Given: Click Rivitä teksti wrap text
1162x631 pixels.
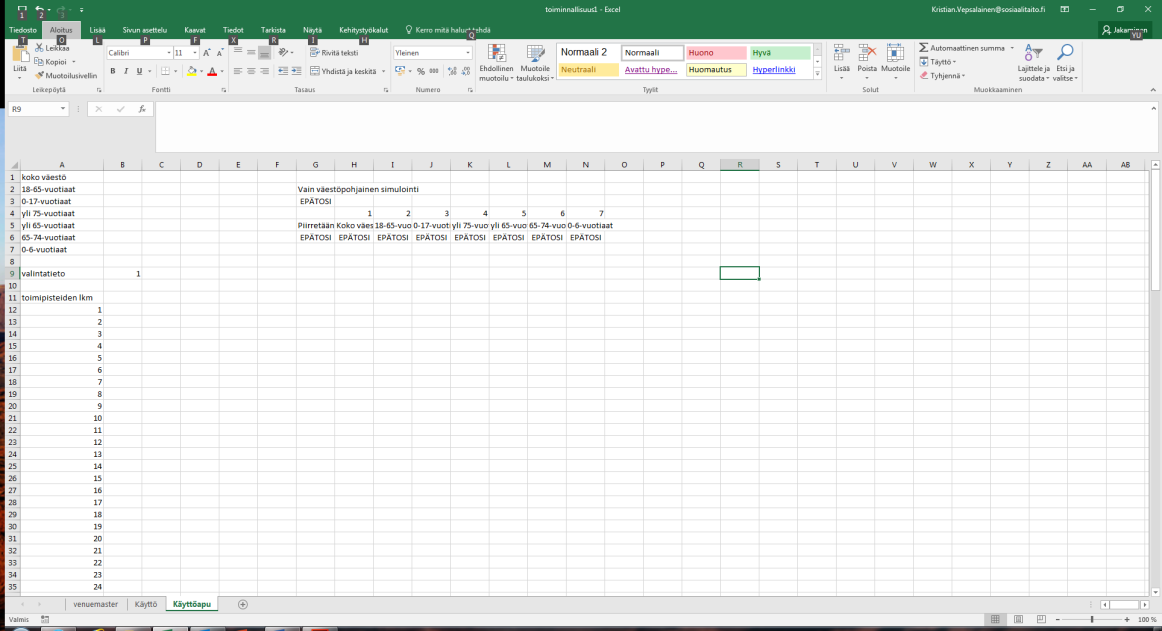Looking at the screenshot, I should (x=334, y=53).
